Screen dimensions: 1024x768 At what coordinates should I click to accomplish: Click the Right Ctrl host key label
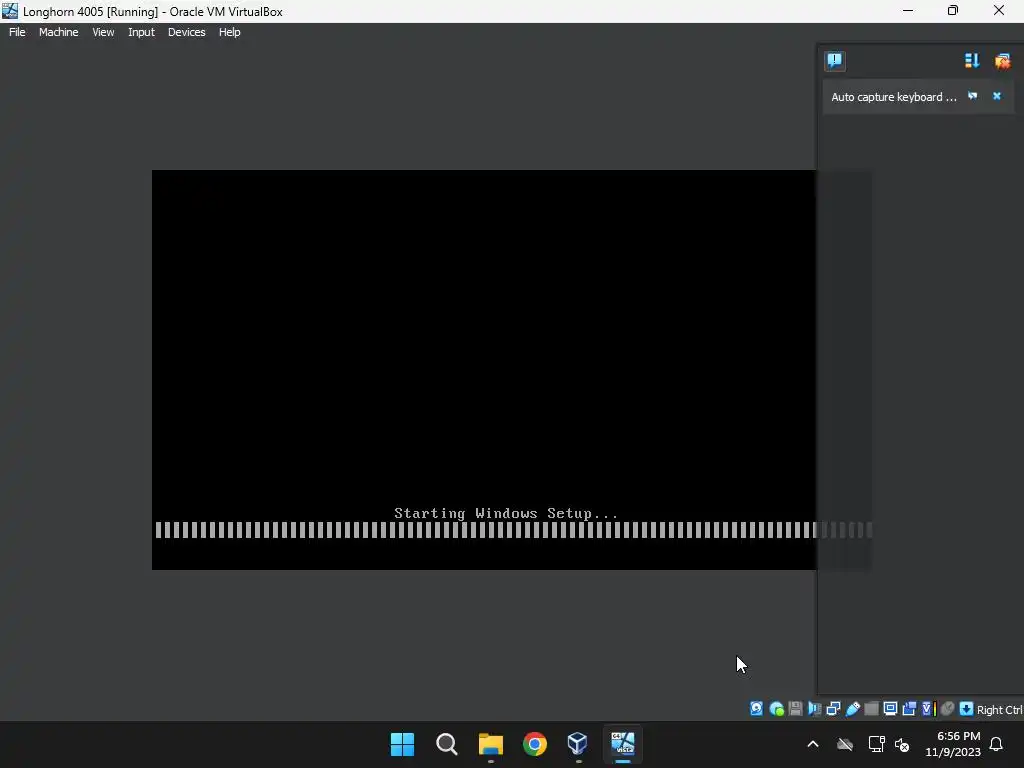click(1000, 710)
